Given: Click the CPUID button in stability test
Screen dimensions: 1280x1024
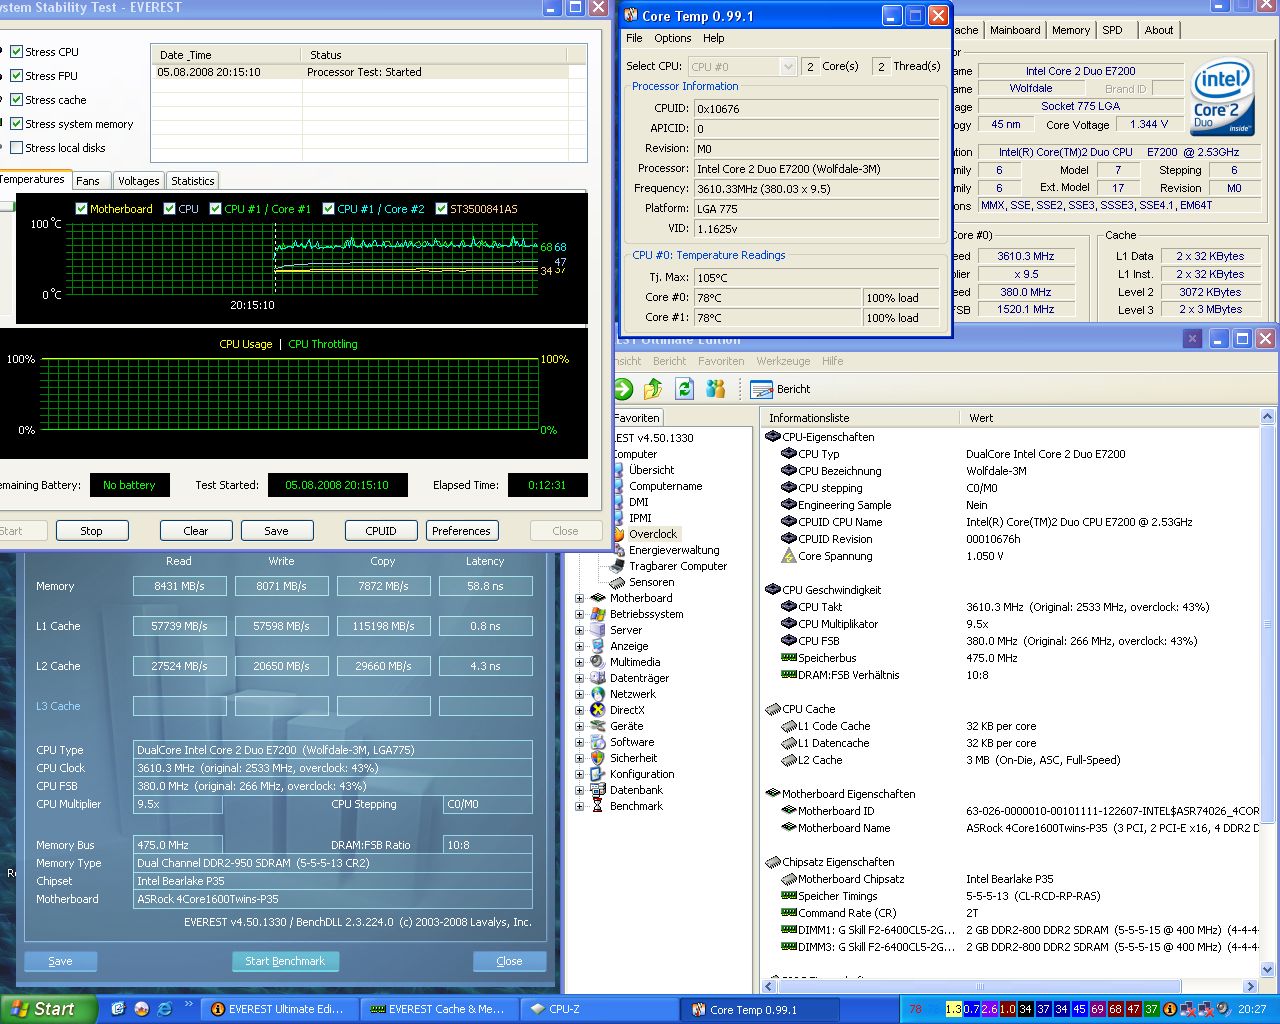Looking at the screenshot, I should click(381, 531).
